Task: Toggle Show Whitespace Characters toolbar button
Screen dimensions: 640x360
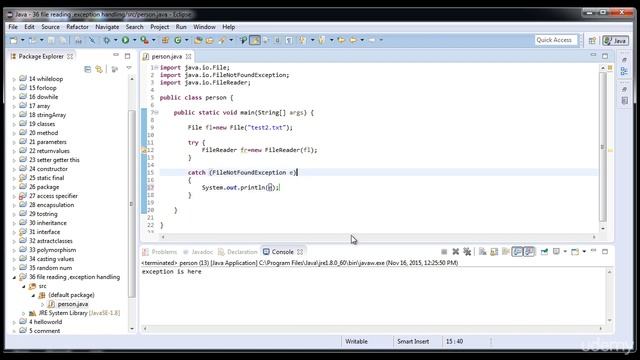Action: [289, 40]
